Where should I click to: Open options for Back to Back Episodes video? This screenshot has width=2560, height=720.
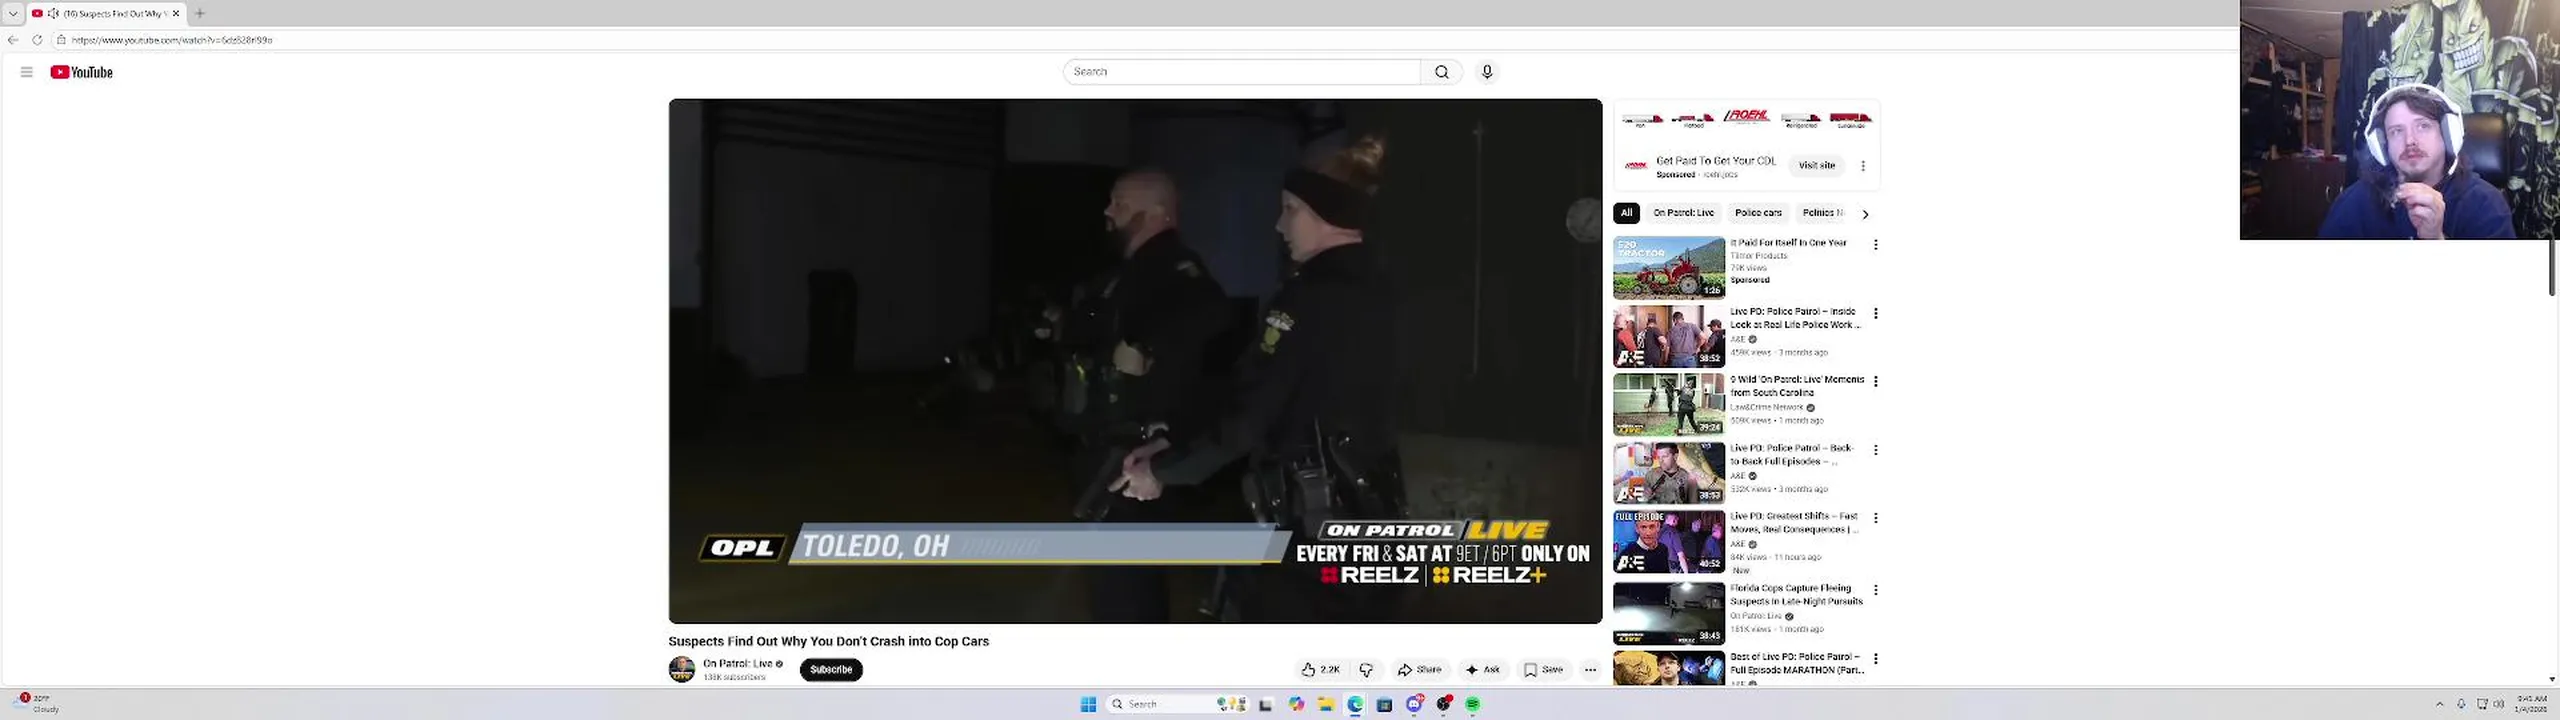pos(1876,450)
